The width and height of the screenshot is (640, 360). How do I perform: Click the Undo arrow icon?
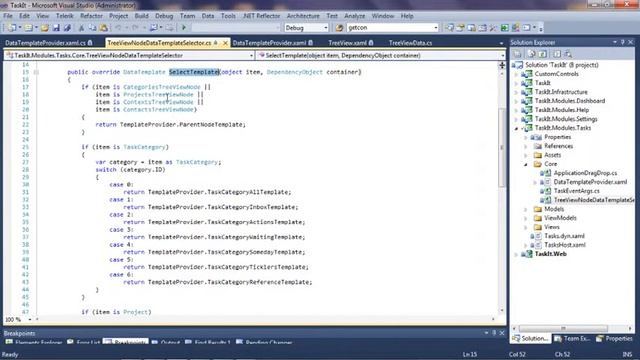click(118, 28)
